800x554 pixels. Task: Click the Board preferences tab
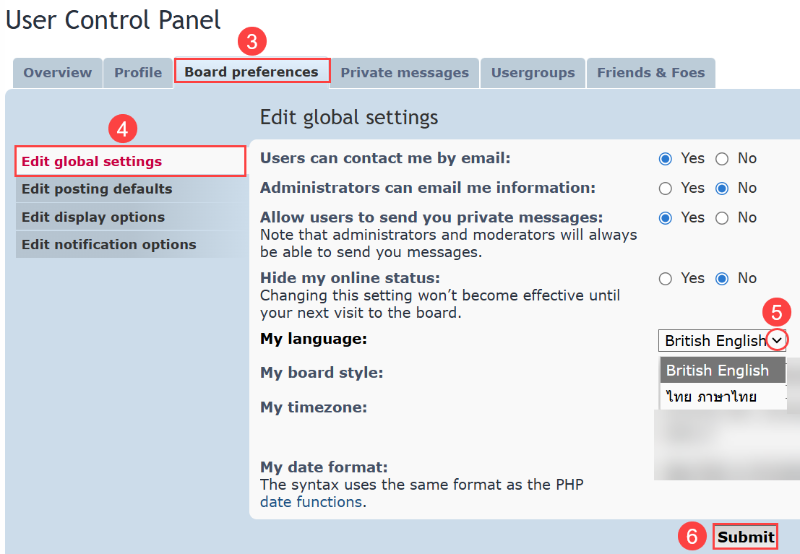click(251, 72)
